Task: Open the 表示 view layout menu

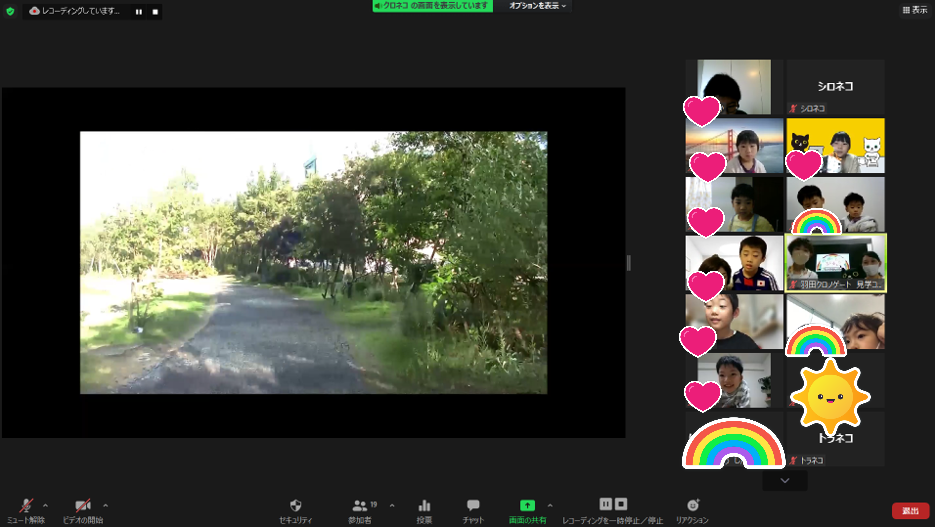Action: tap(914, 10)
